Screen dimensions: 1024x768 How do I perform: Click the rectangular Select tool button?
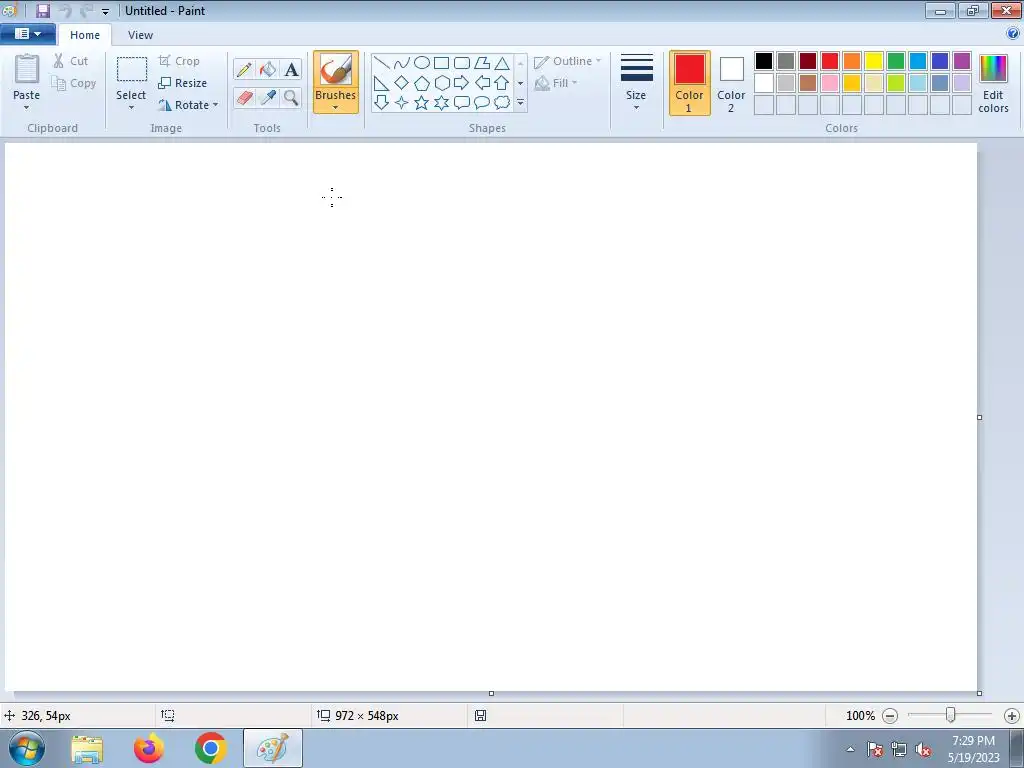tap(131, 77)
